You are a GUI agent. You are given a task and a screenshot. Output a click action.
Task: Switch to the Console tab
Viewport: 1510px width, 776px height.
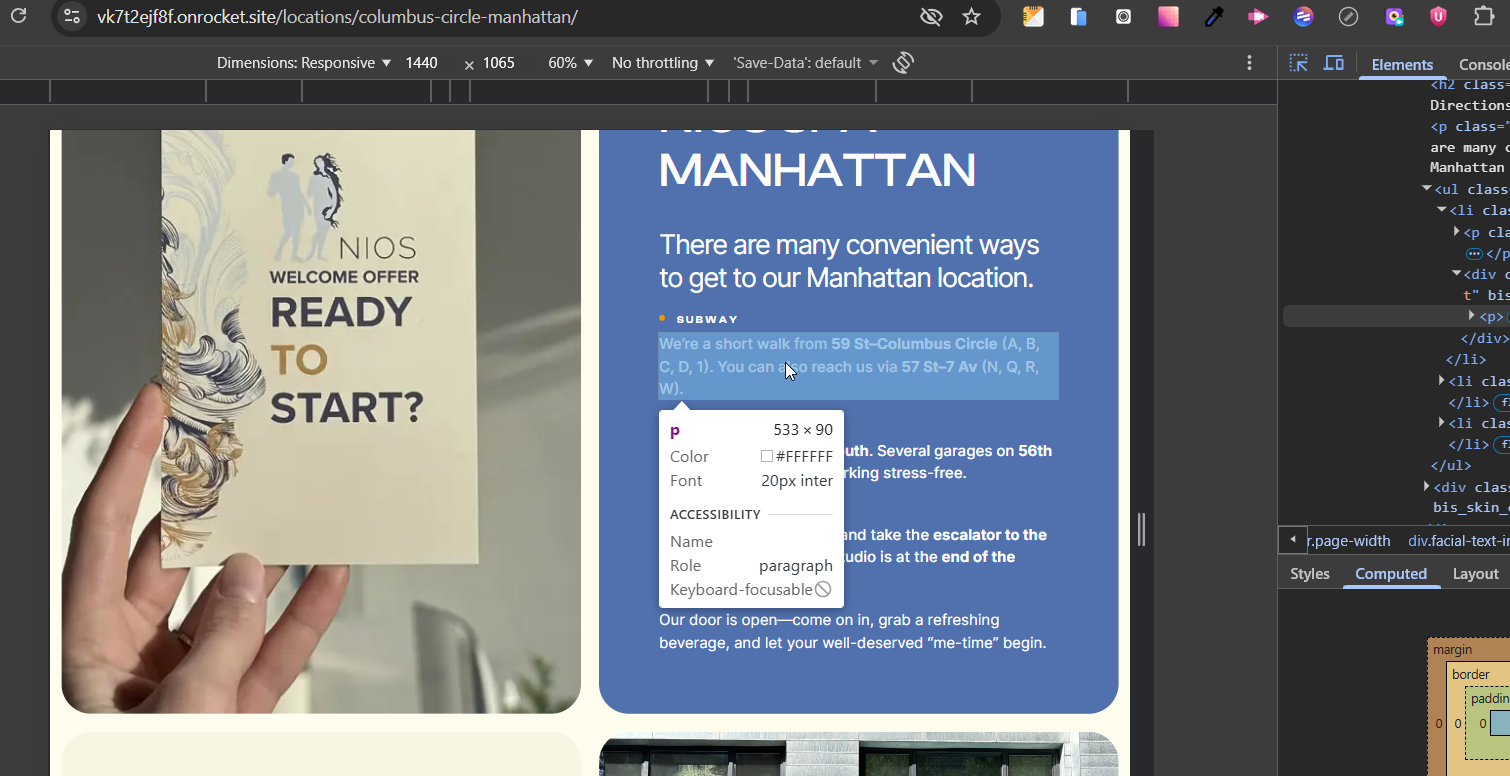1484,65
